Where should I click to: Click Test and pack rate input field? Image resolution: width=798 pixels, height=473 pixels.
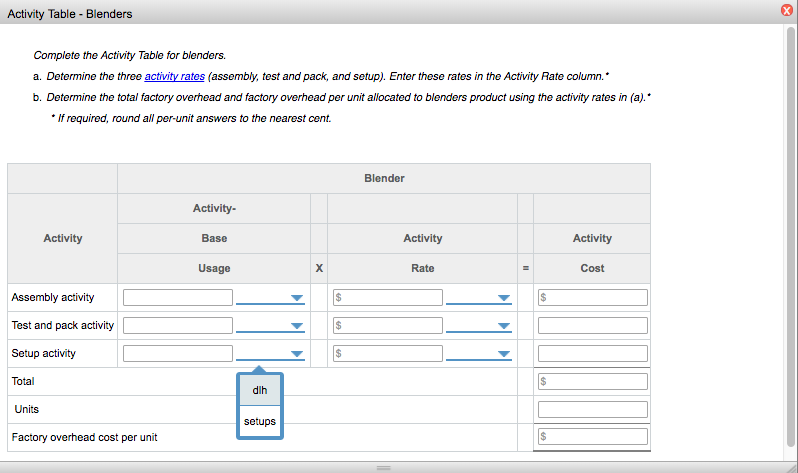point(388,325)
